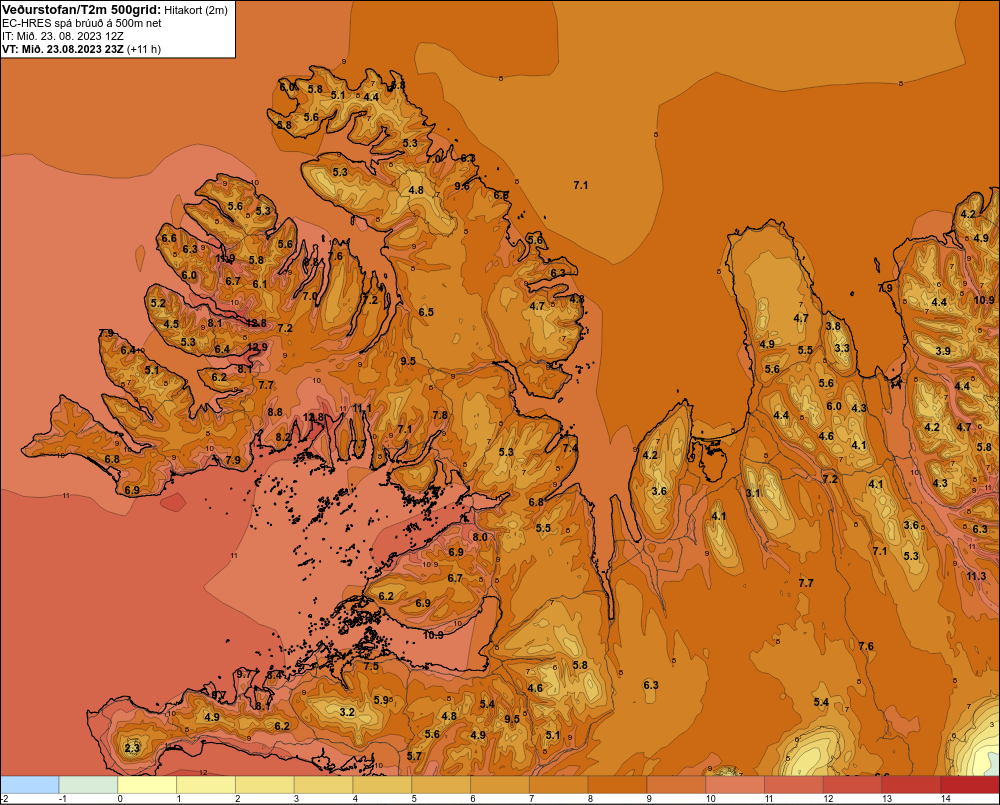Click the temperature value 5.9

381,700
